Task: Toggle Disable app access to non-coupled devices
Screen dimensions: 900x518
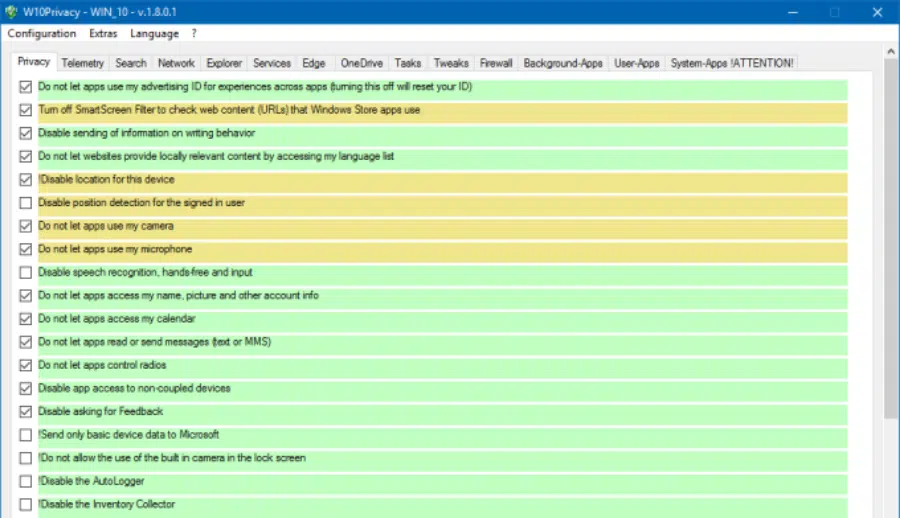Action: (x=25, y=388)
